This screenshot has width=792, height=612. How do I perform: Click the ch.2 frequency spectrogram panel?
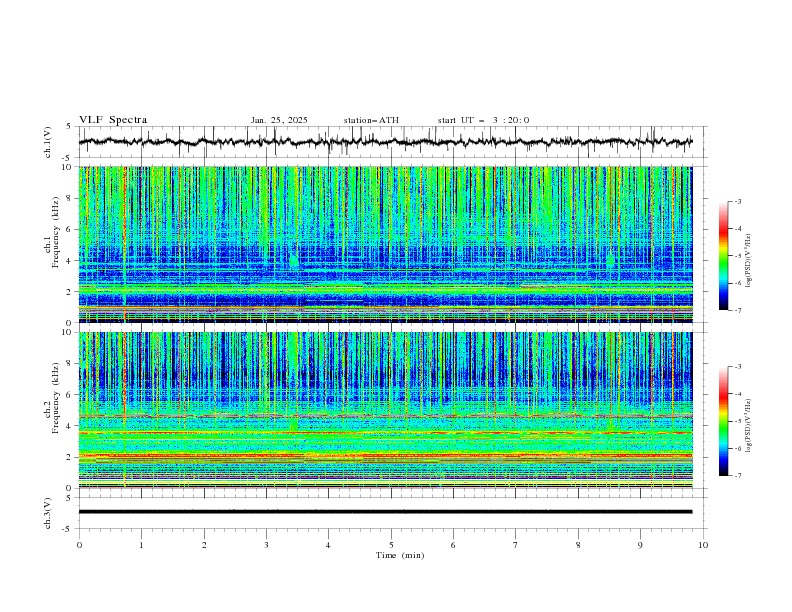click(x=385, y=410)
